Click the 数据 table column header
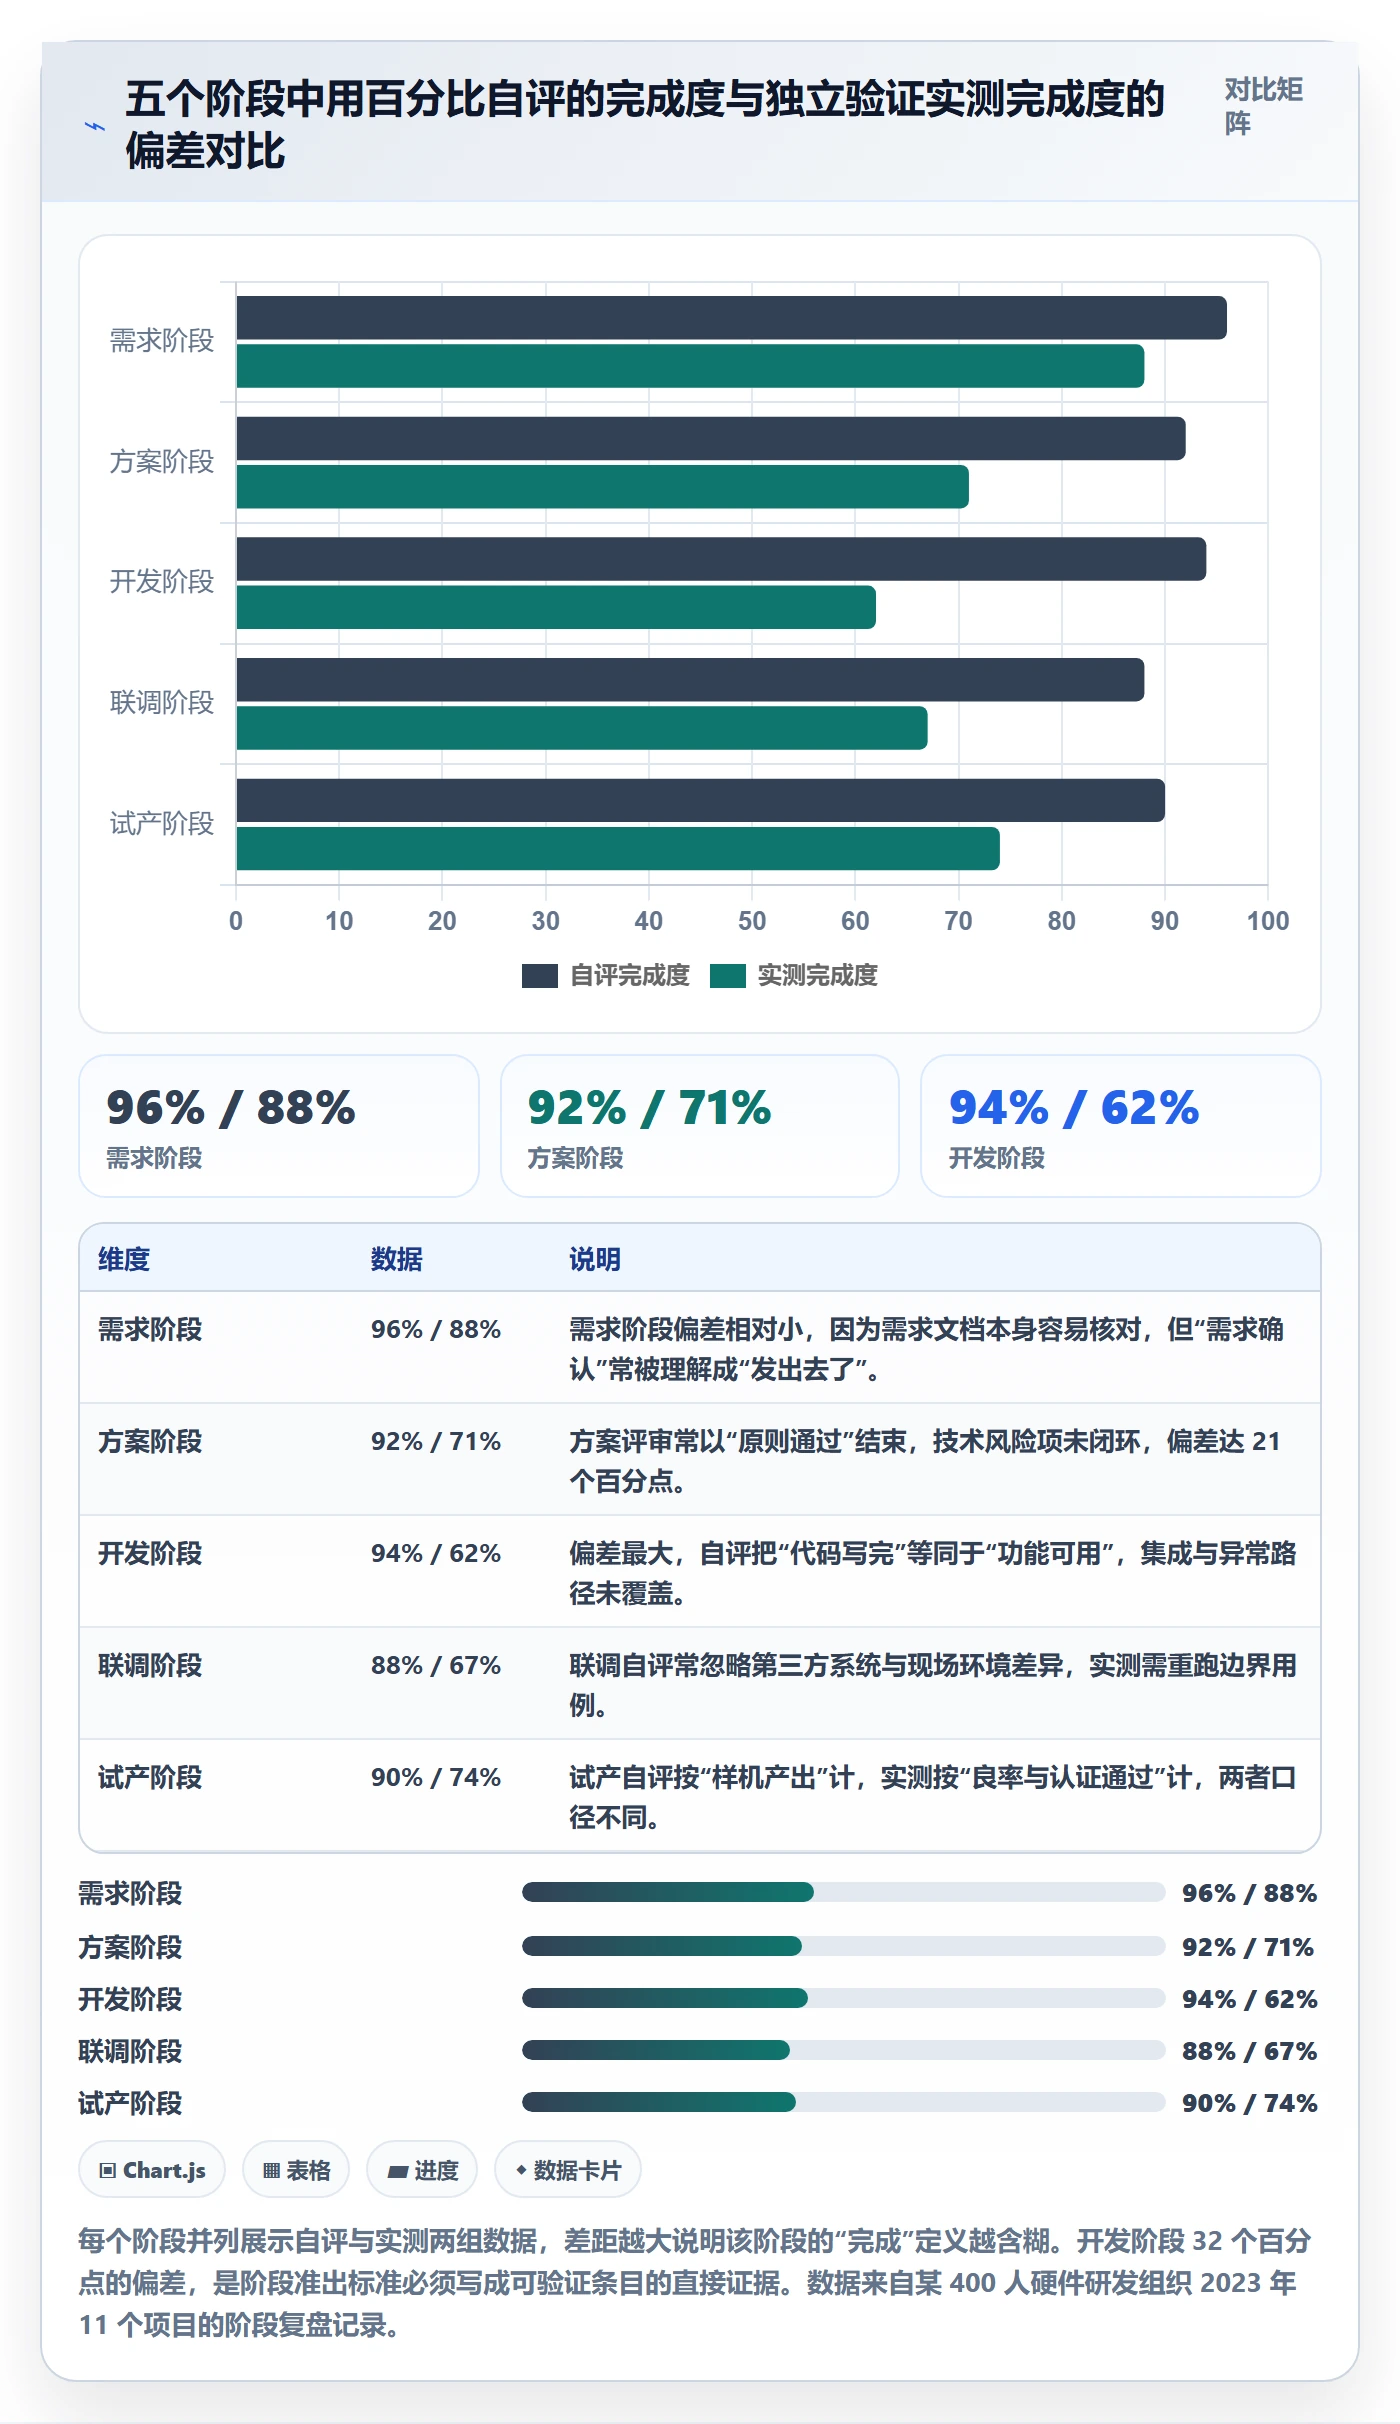The height and width of the screenshot is (2424, 1400). tap(397, 1259)
